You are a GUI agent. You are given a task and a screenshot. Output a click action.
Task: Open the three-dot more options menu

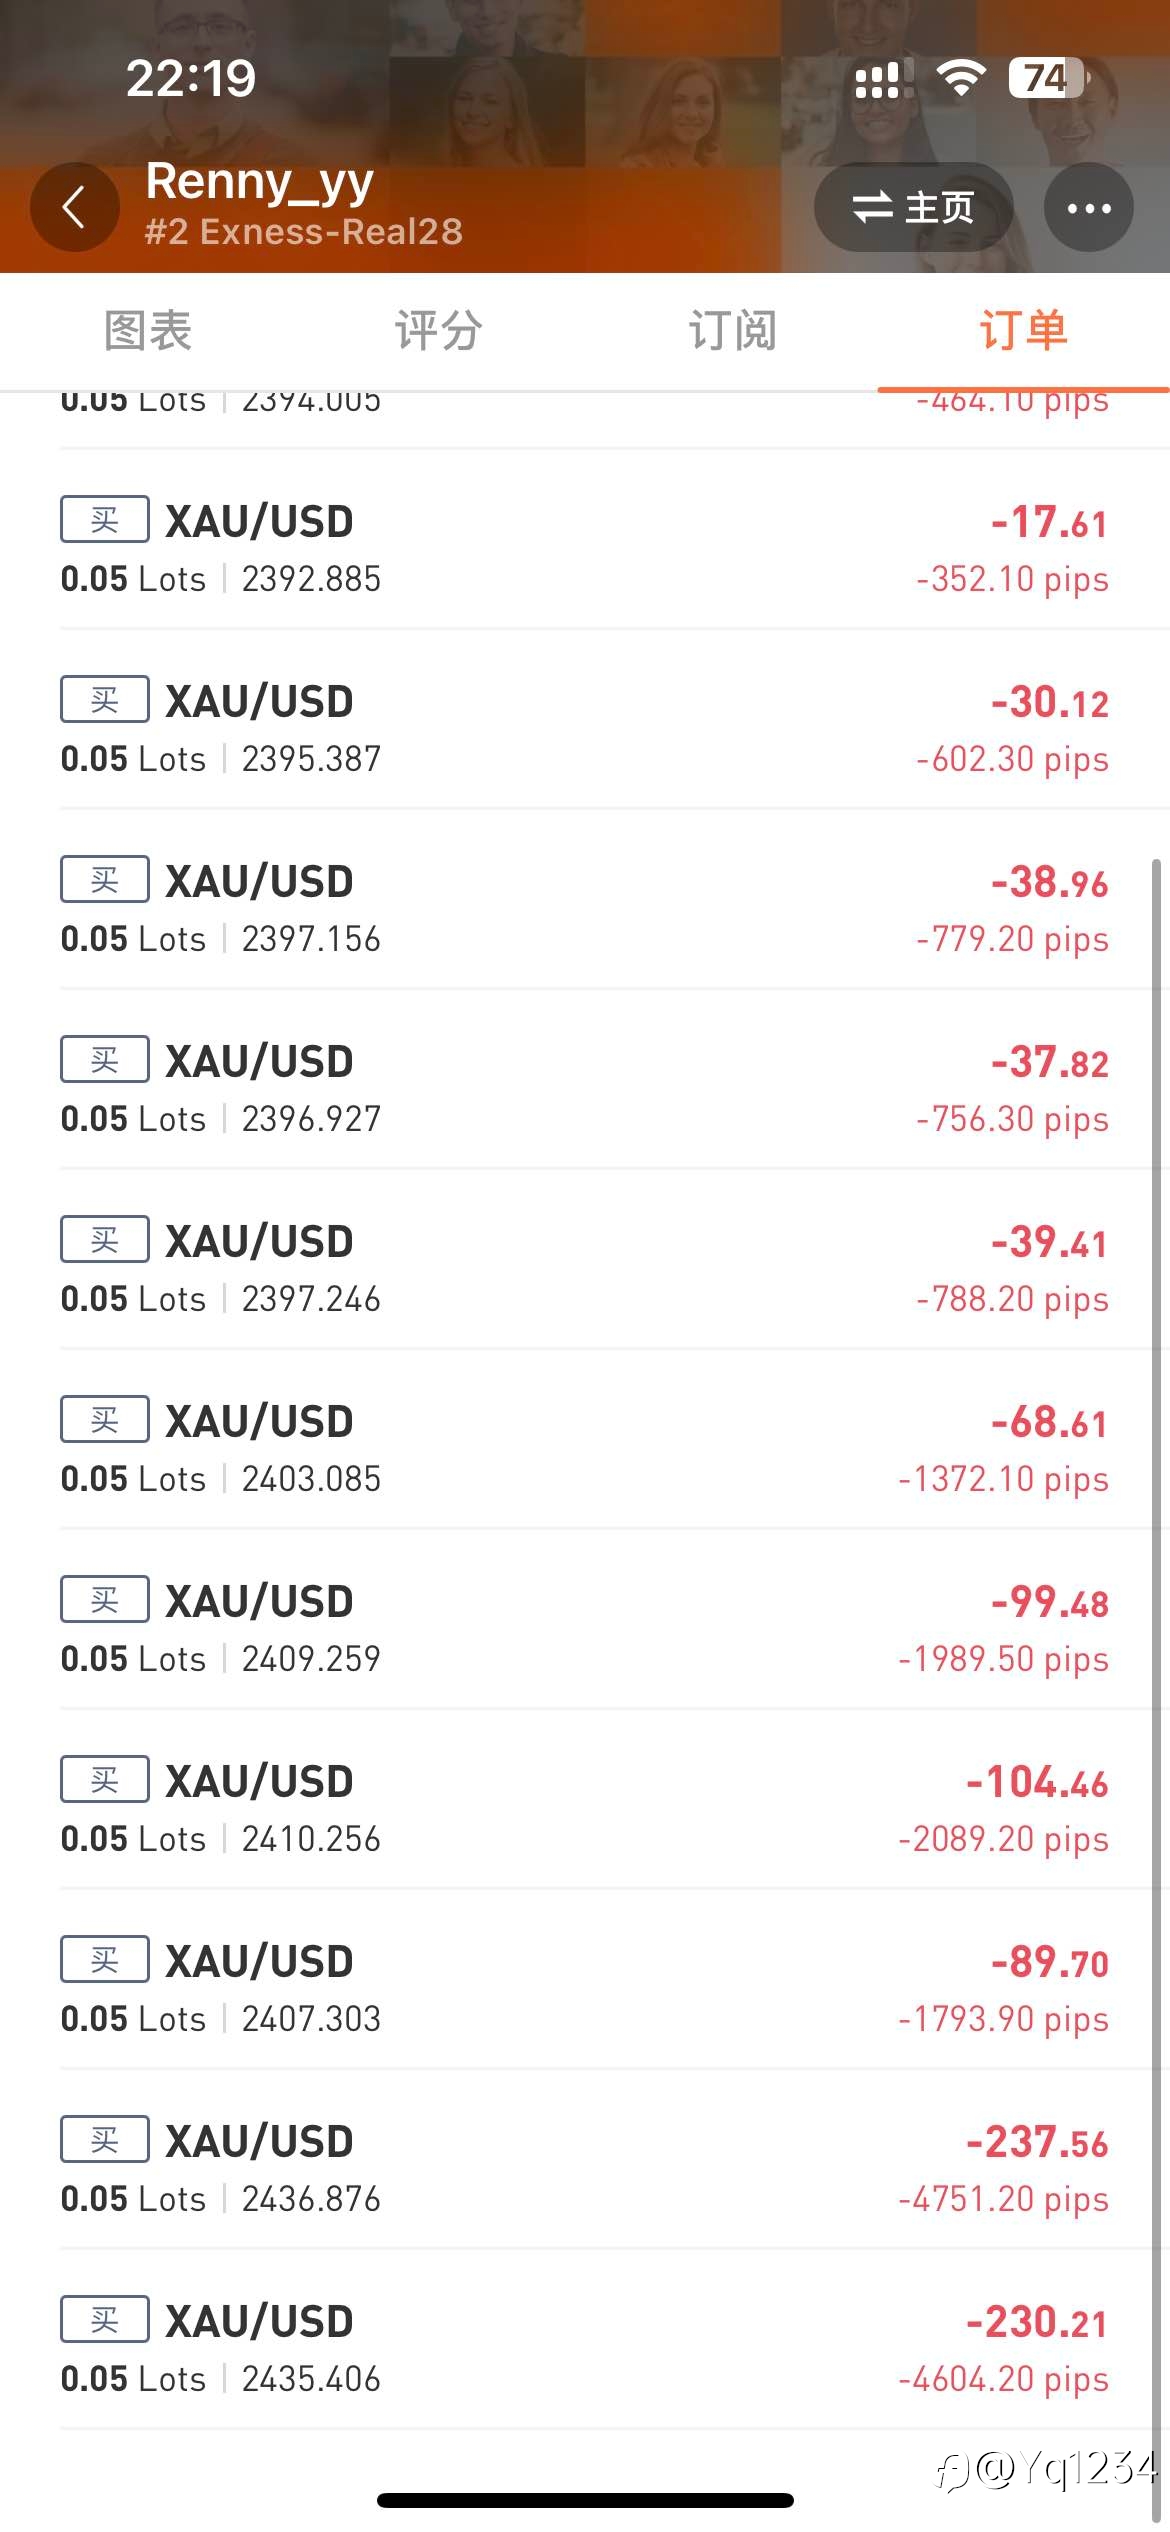pyautogui.click(x=1089, y=207)
